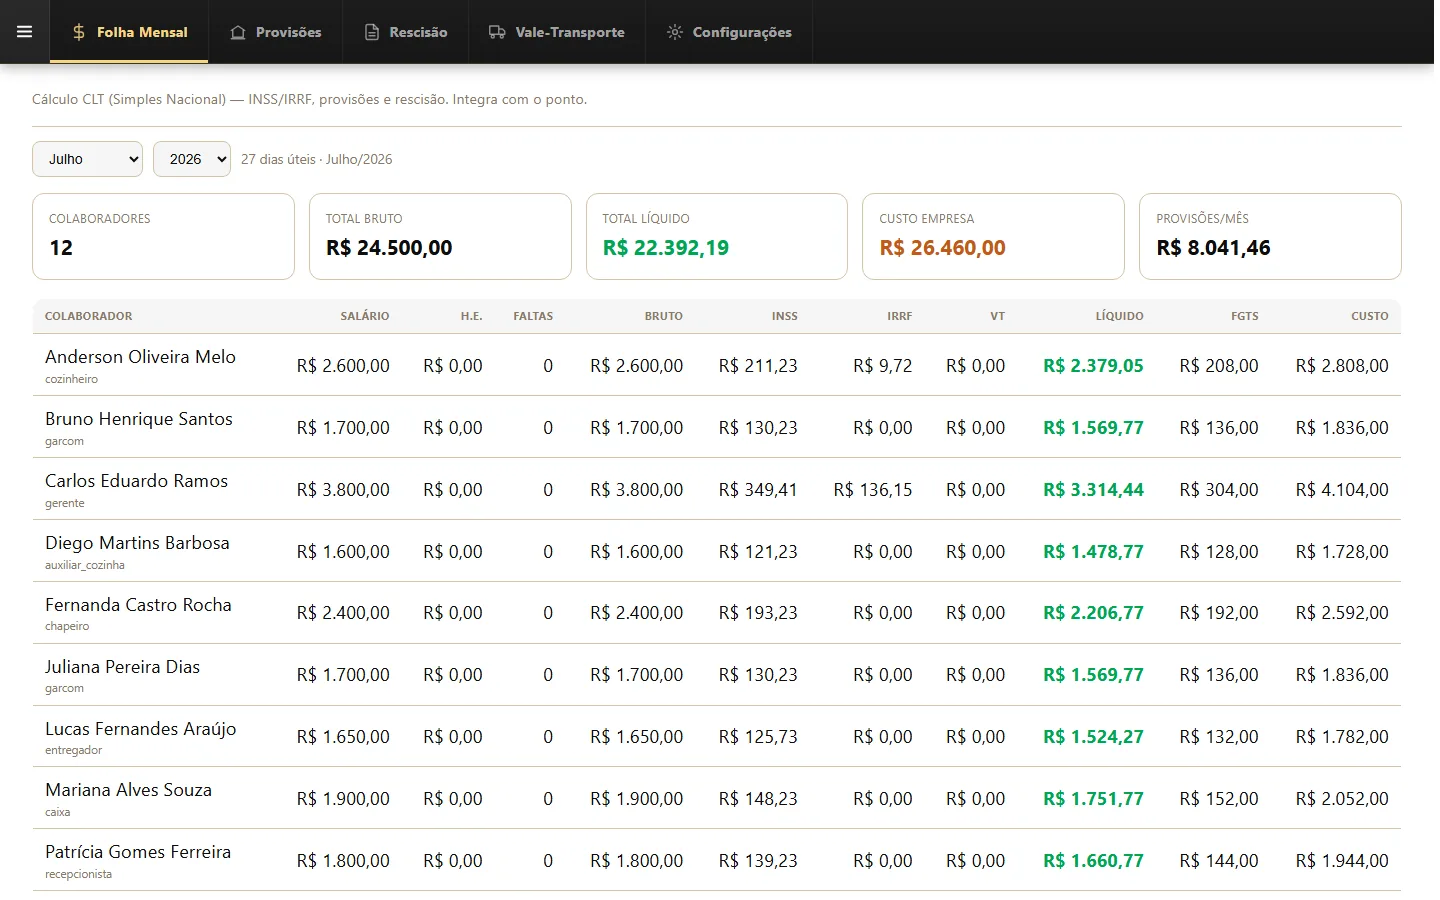Select Diego's salary R$ 1.600,00 in SALÁRIO column
Viewport: 1440px width, 900px height.
pyautogui.click(x=343, y=552)
